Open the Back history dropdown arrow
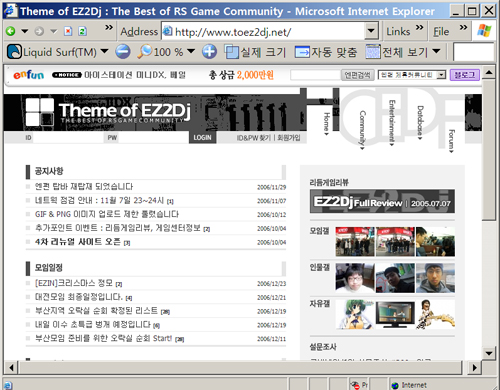500x390 pixels. (25, 31)
